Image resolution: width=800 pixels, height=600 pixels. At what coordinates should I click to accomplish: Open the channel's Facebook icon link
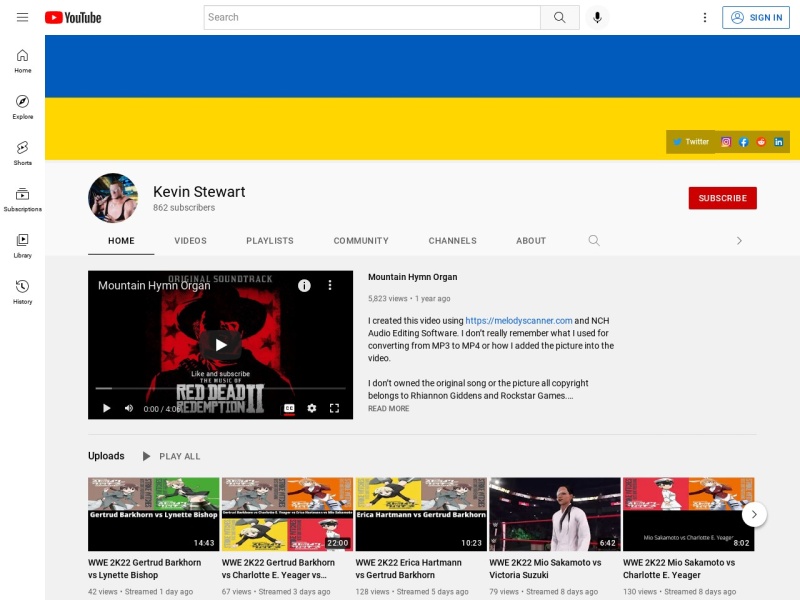point(743,142)
